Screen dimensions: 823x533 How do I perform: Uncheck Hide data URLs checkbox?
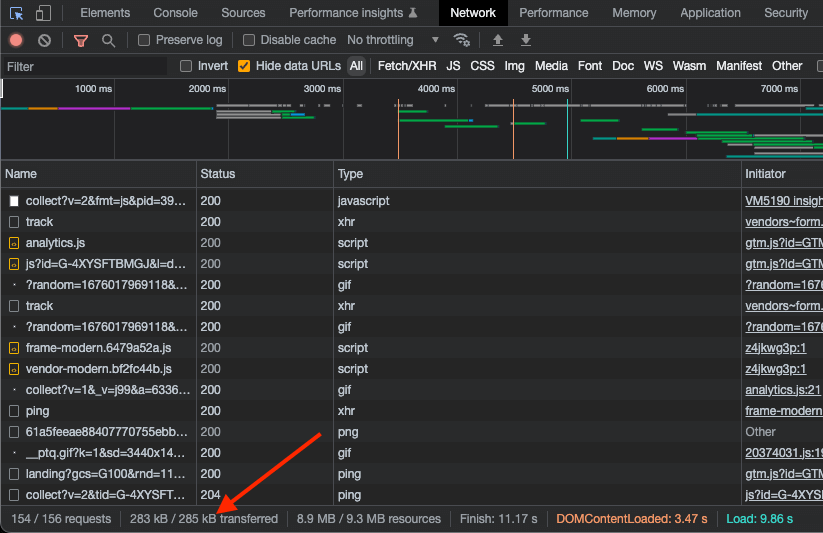(244, 66)
